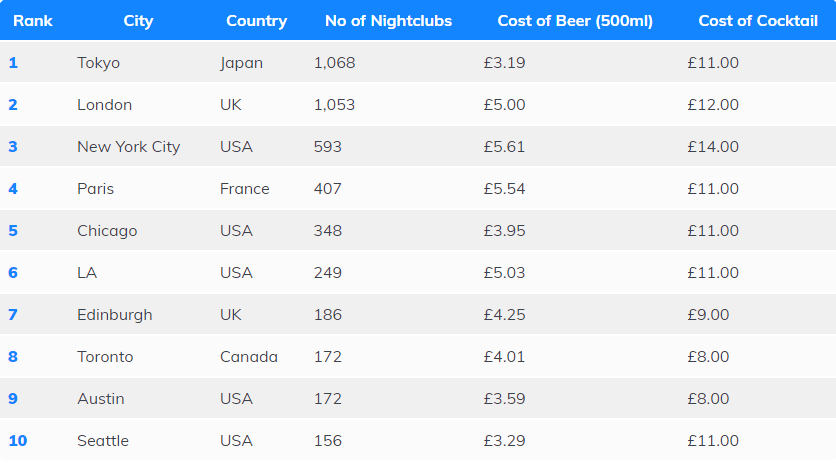
Task: Select the Tokyo city cell
Action: coord(98,63)
